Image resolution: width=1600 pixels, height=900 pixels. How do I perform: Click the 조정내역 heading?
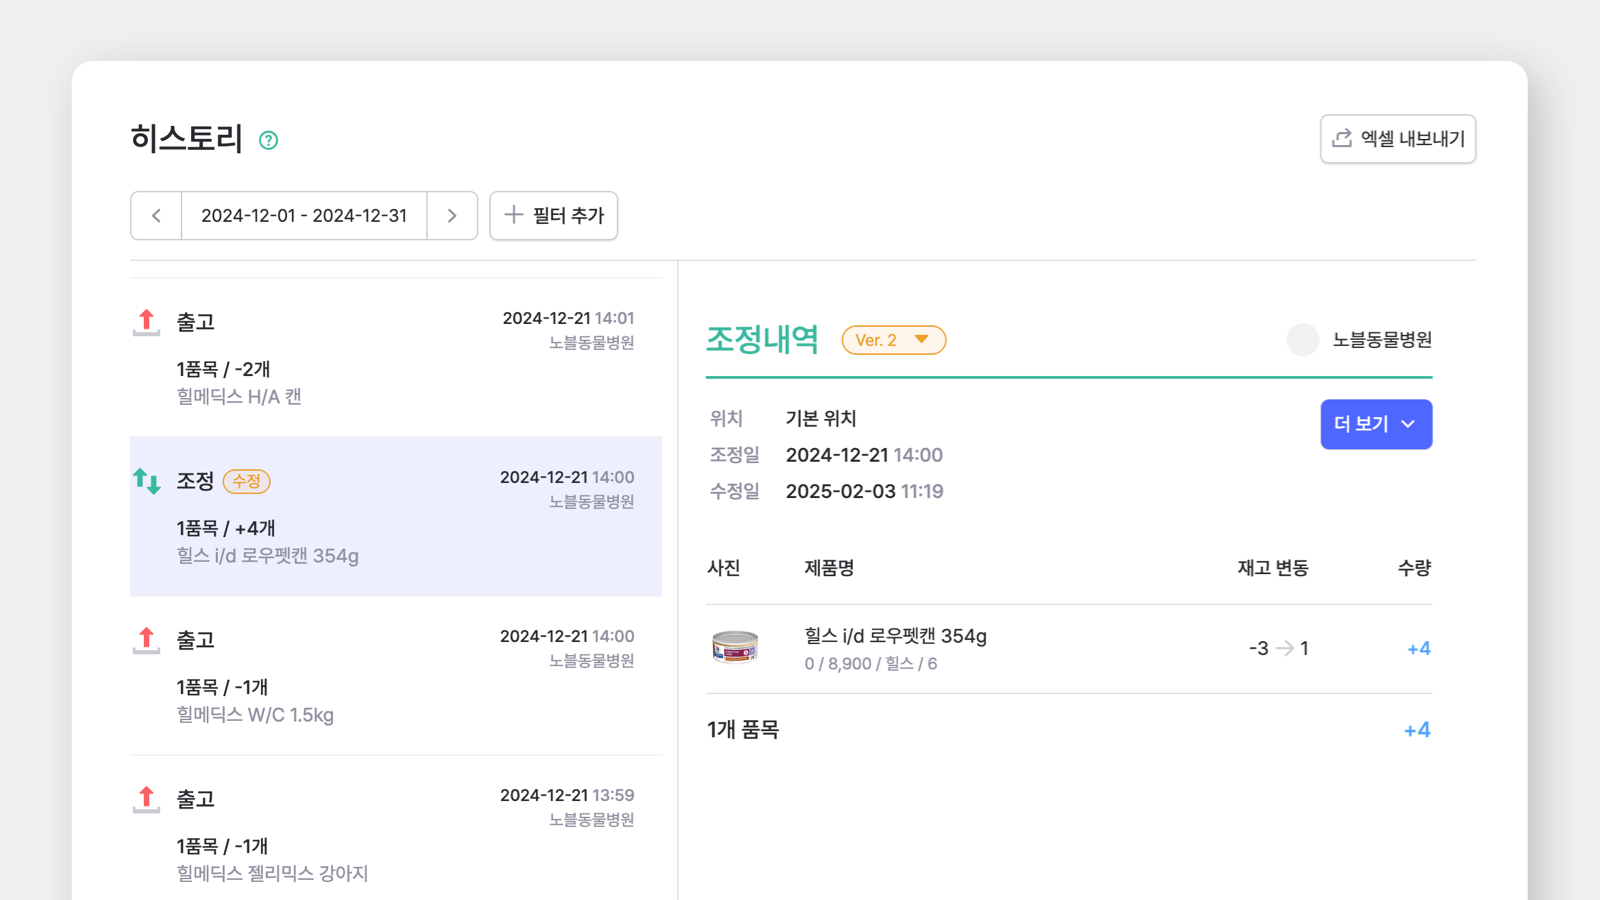(763, 340)
